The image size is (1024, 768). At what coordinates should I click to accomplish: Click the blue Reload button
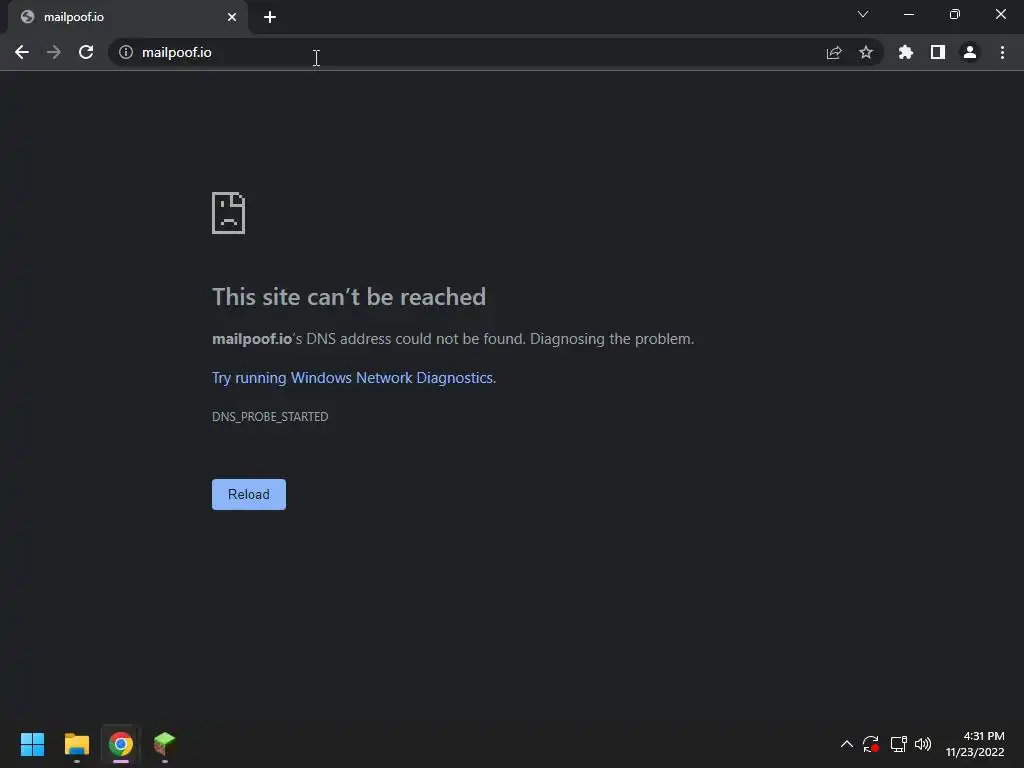[249, 494]
